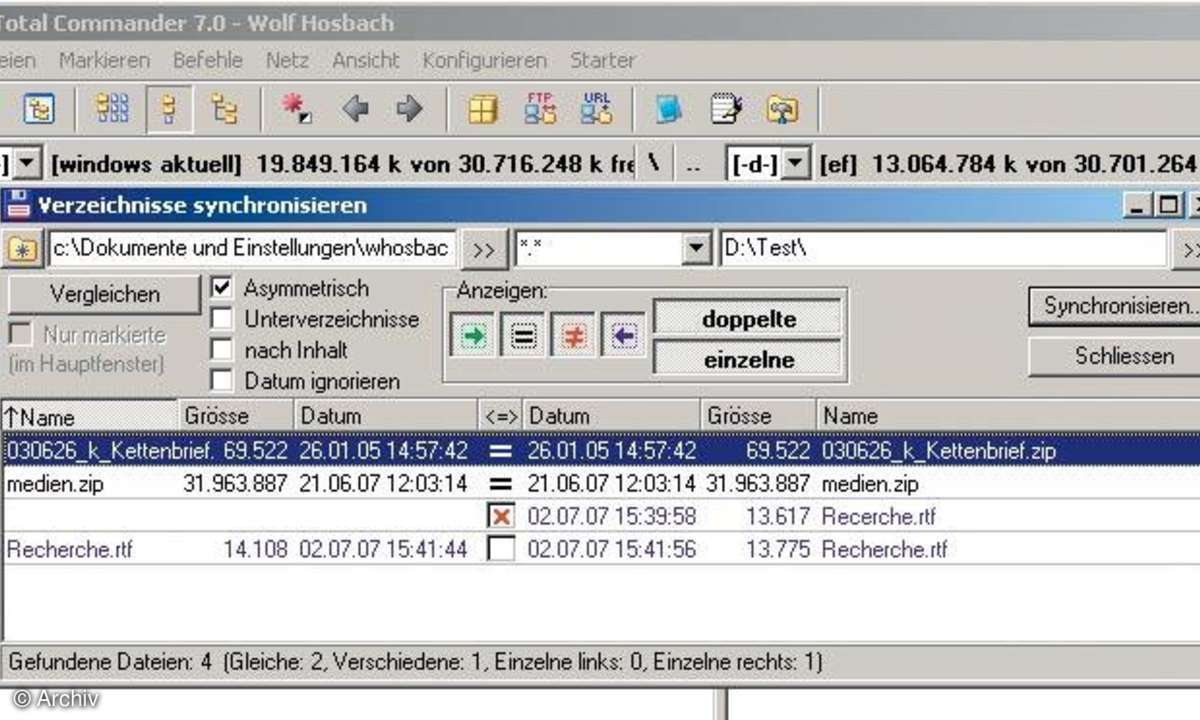Click the Synchronisieren button
Viewport: 1200px width, 720px height.
click(1114, 306)
